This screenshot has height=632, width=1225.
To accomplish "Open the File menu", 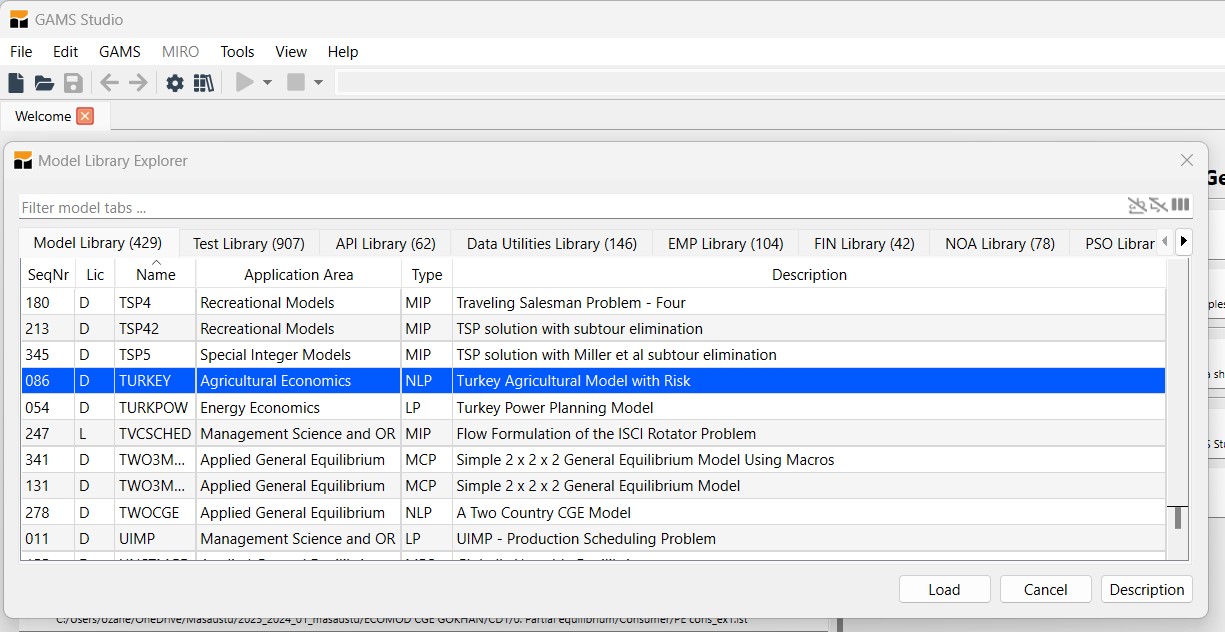I will pos(21,52).
